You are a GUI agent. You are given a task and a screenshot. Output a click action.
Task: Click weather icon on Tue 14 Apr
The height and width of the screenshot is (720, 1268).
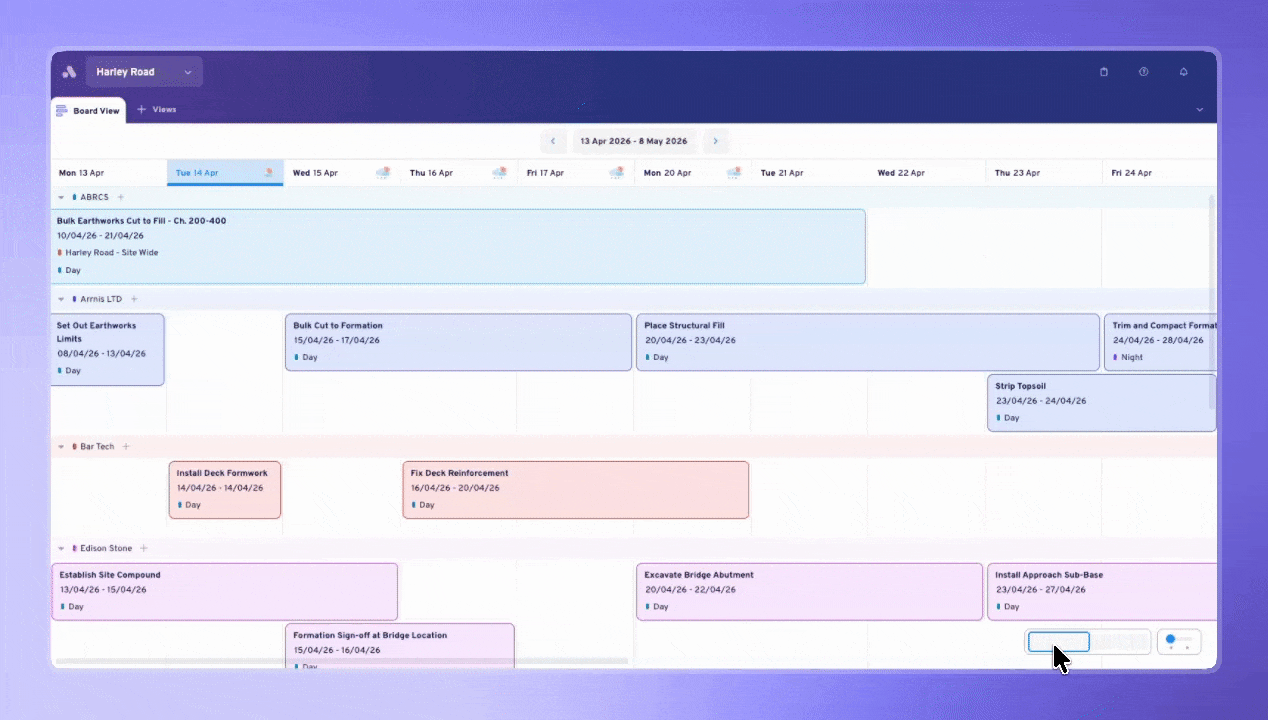pyautogui.click(x=268, y=173)
